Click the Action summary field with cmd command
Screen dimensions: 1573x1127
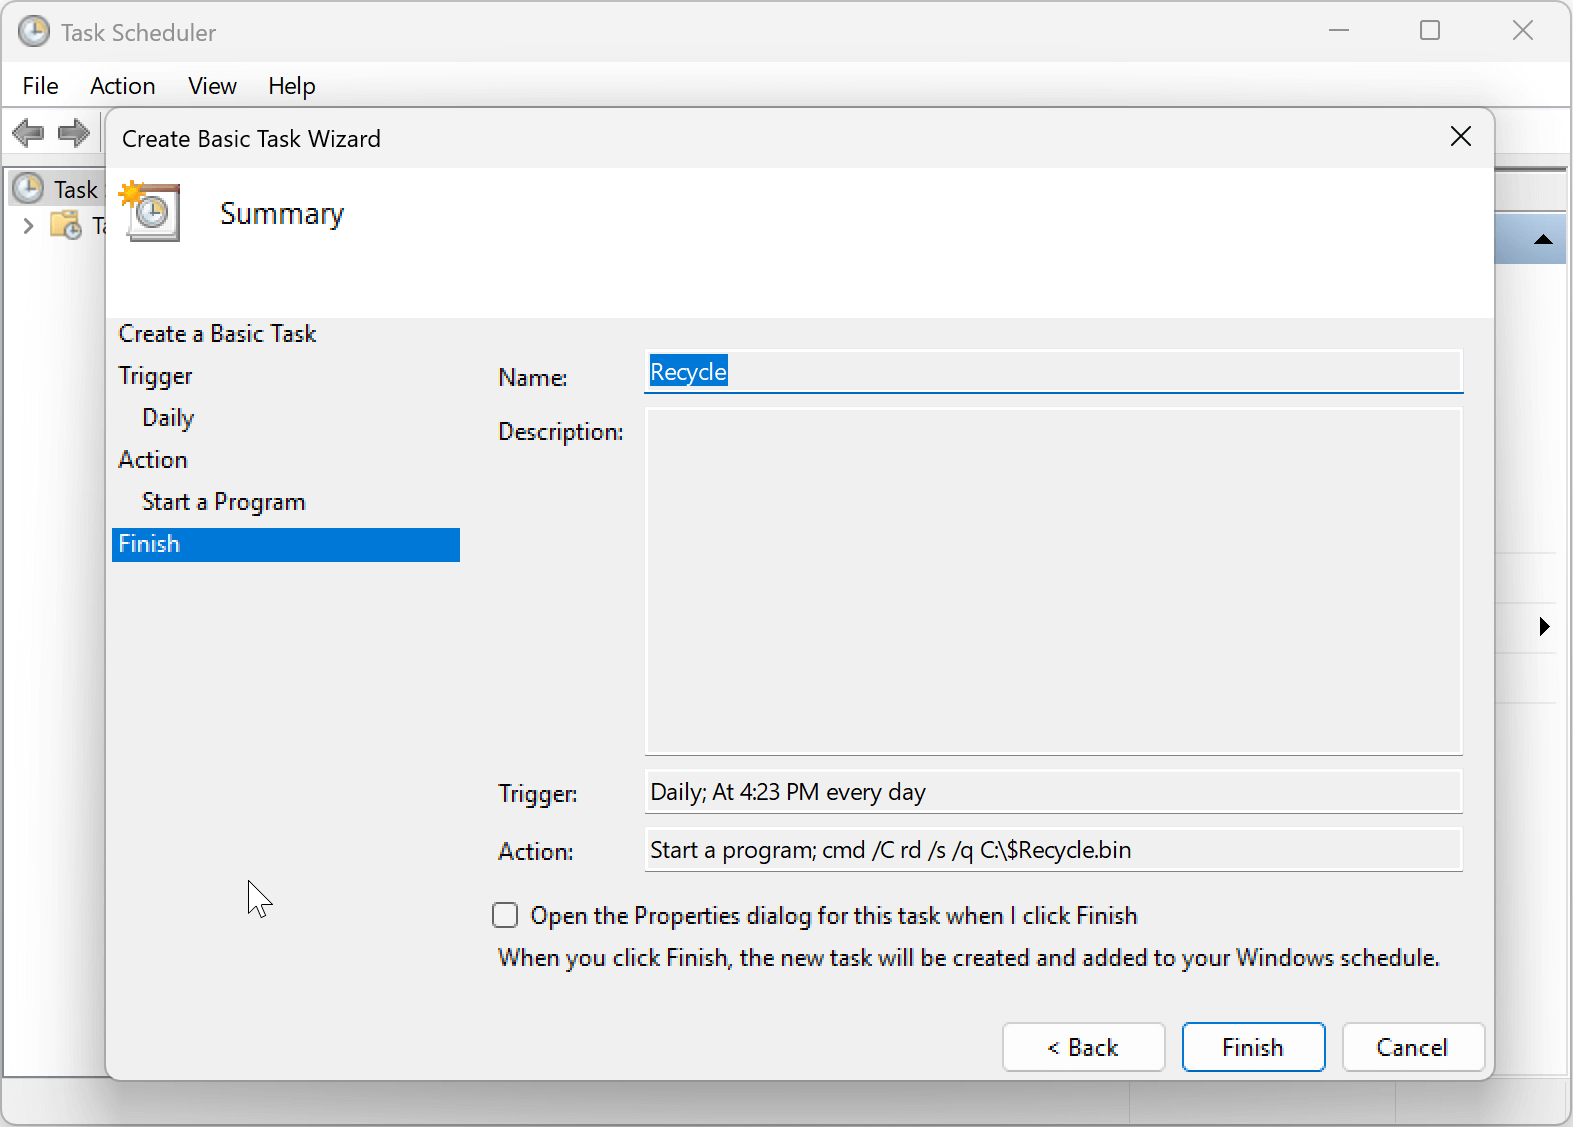point(1053,850)
